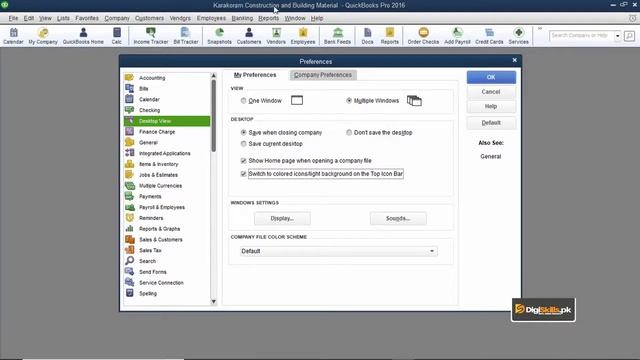The image size is (640, 360).
Task: Launch the Calc calculator icon
Action: (116, 36)
